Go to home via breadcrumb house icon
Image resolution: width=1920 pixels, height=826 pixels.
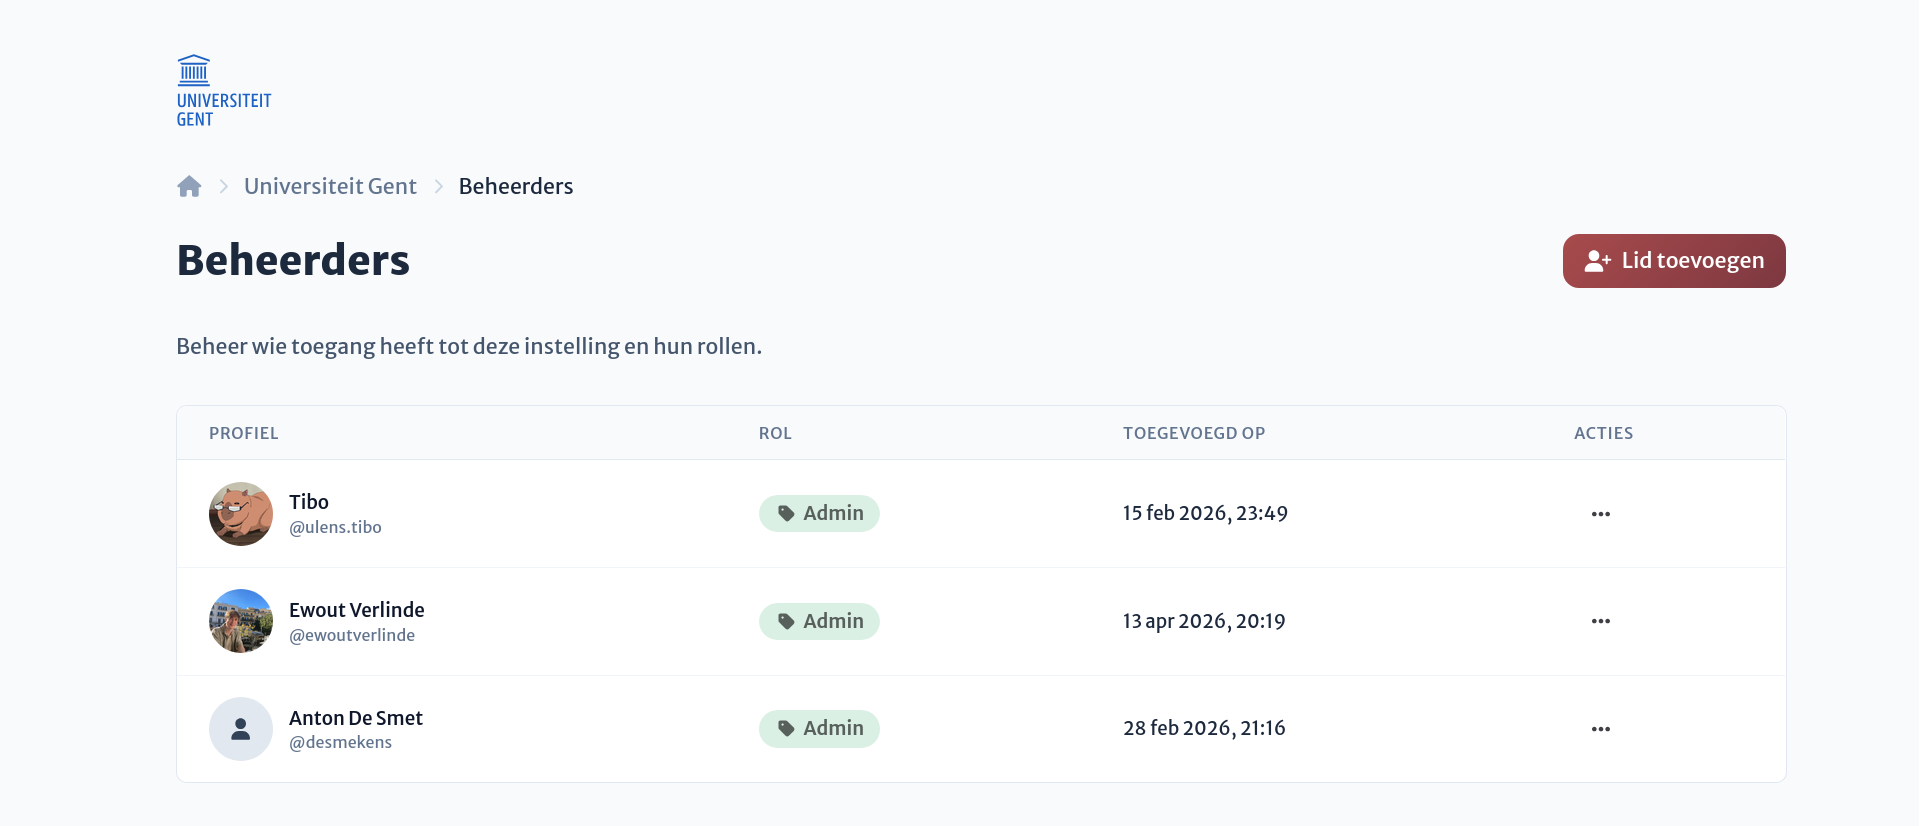point(189,186)
